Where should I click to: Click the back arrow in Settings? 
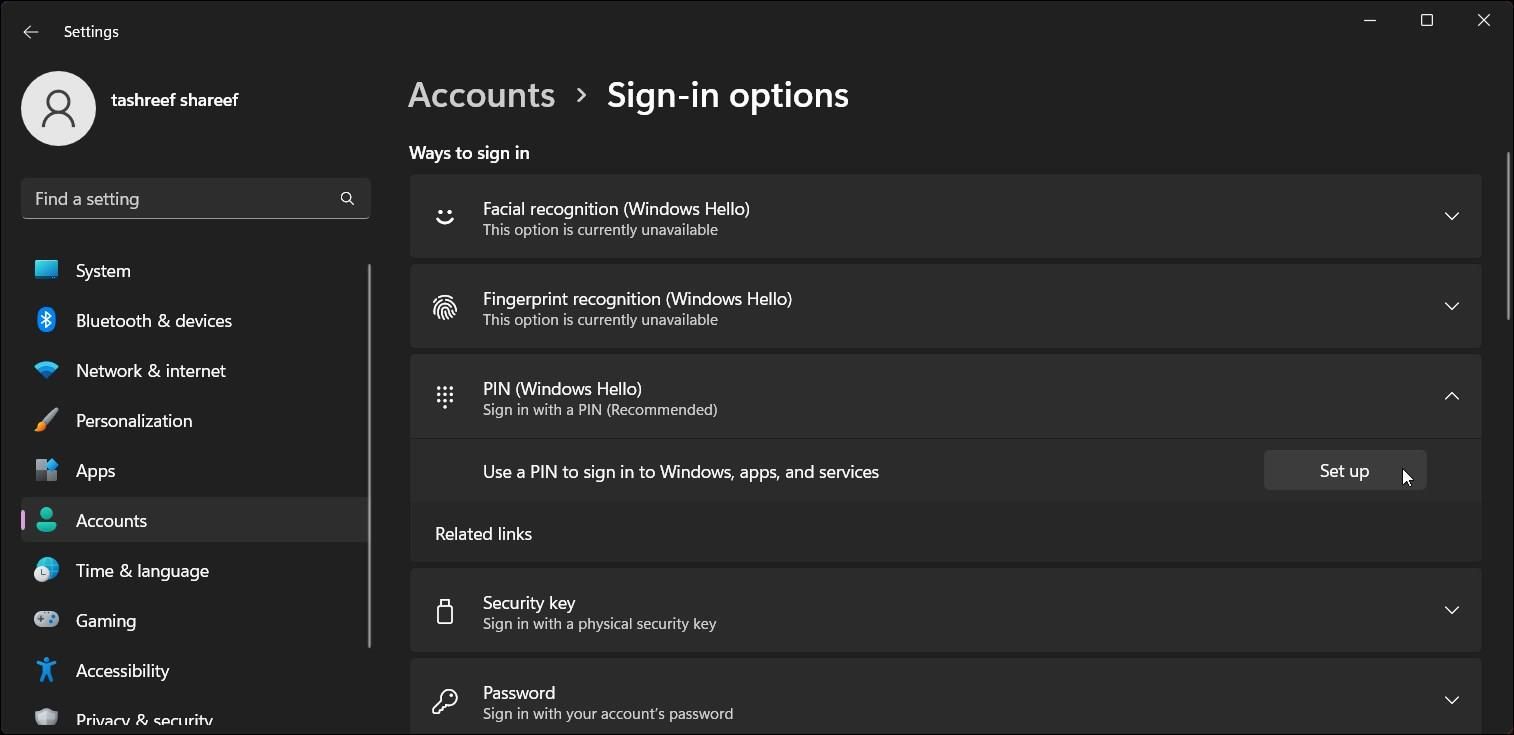(x=30, y=31)
